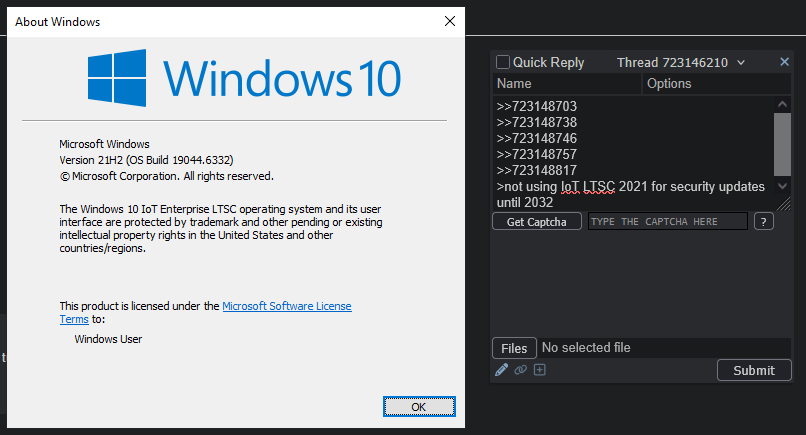Submit the quick reply post
The image size is (806, 435).
(x=754, y=370)
